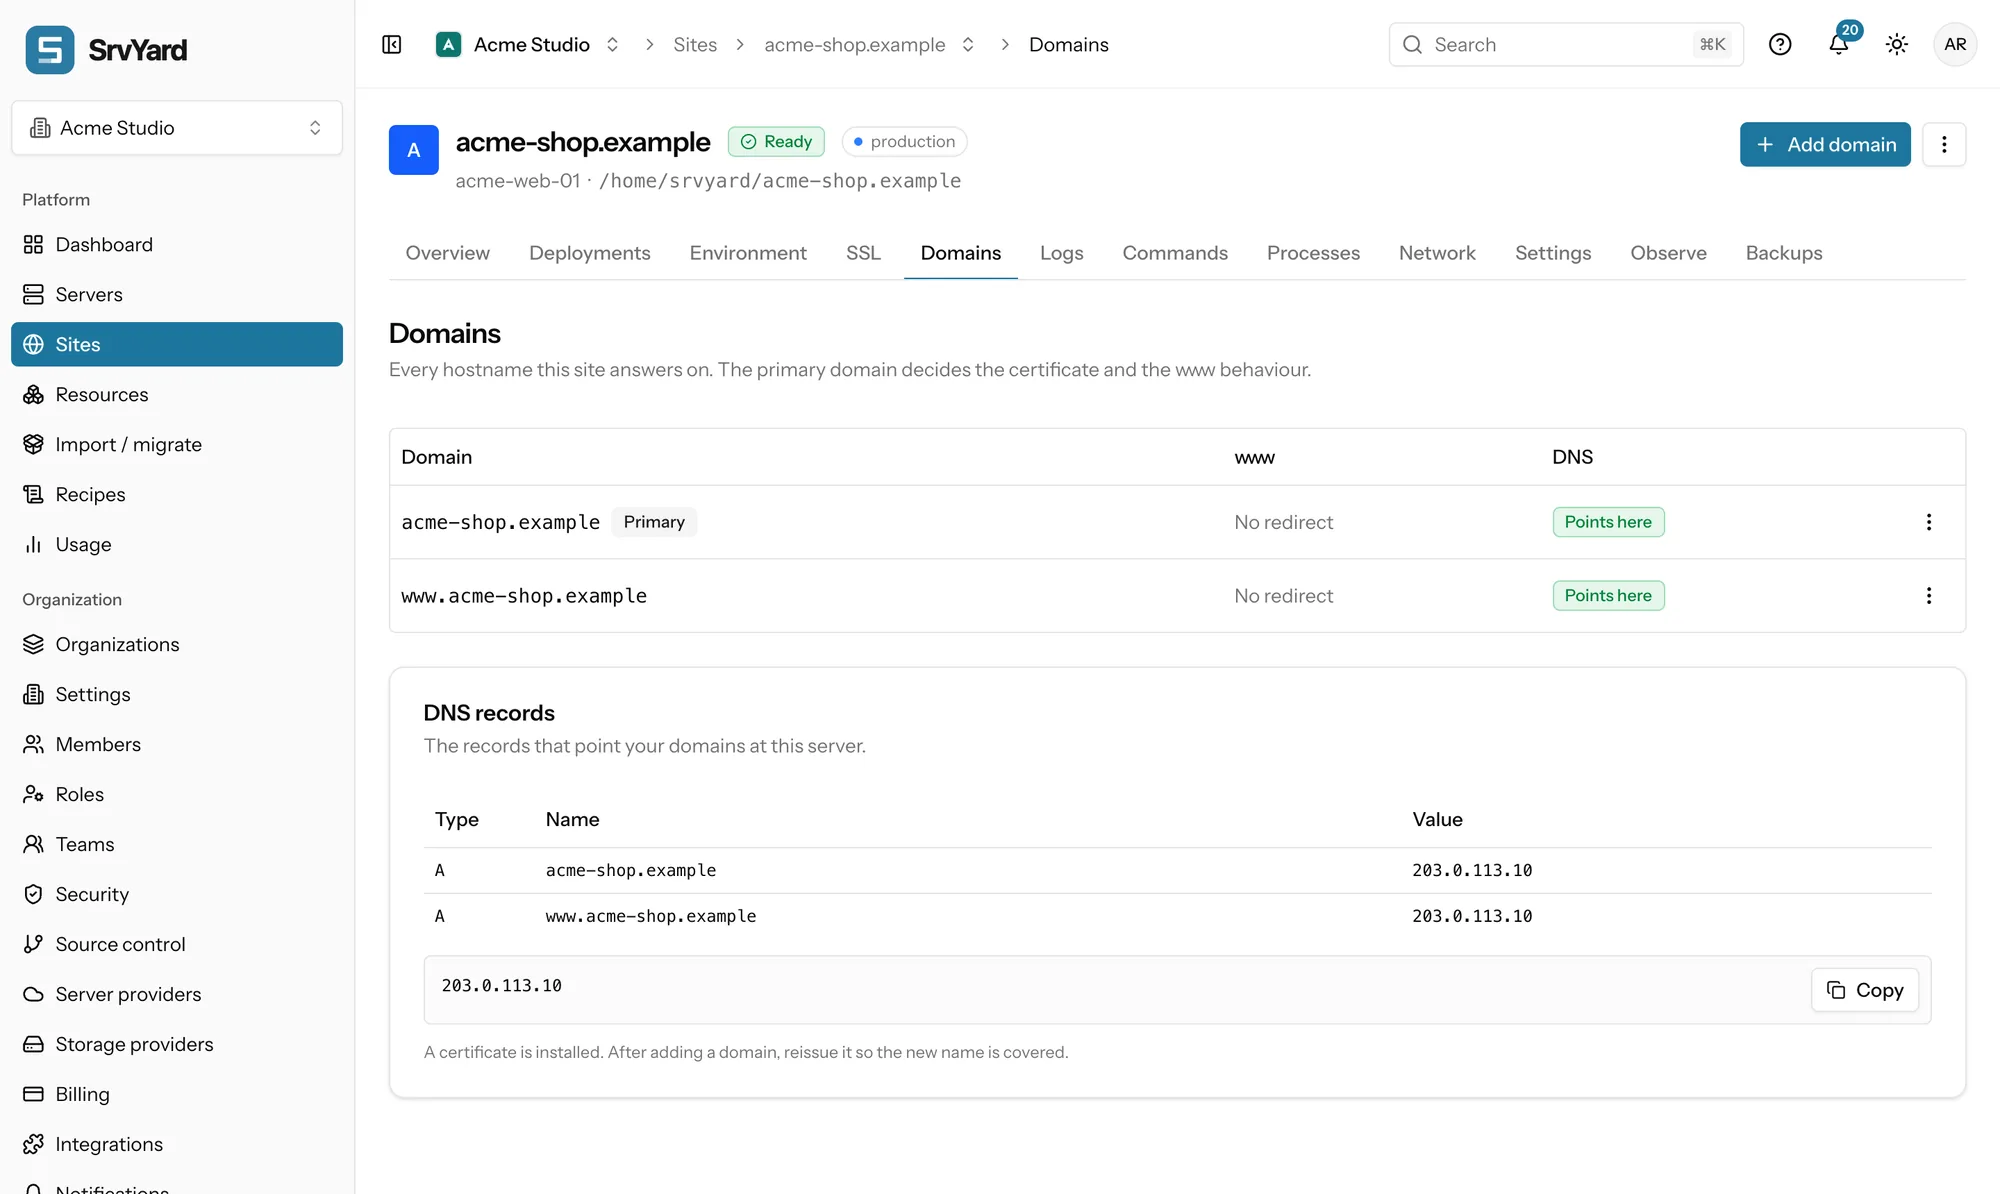
Task: Open the AR user avatar menu
Action: 1955,45
